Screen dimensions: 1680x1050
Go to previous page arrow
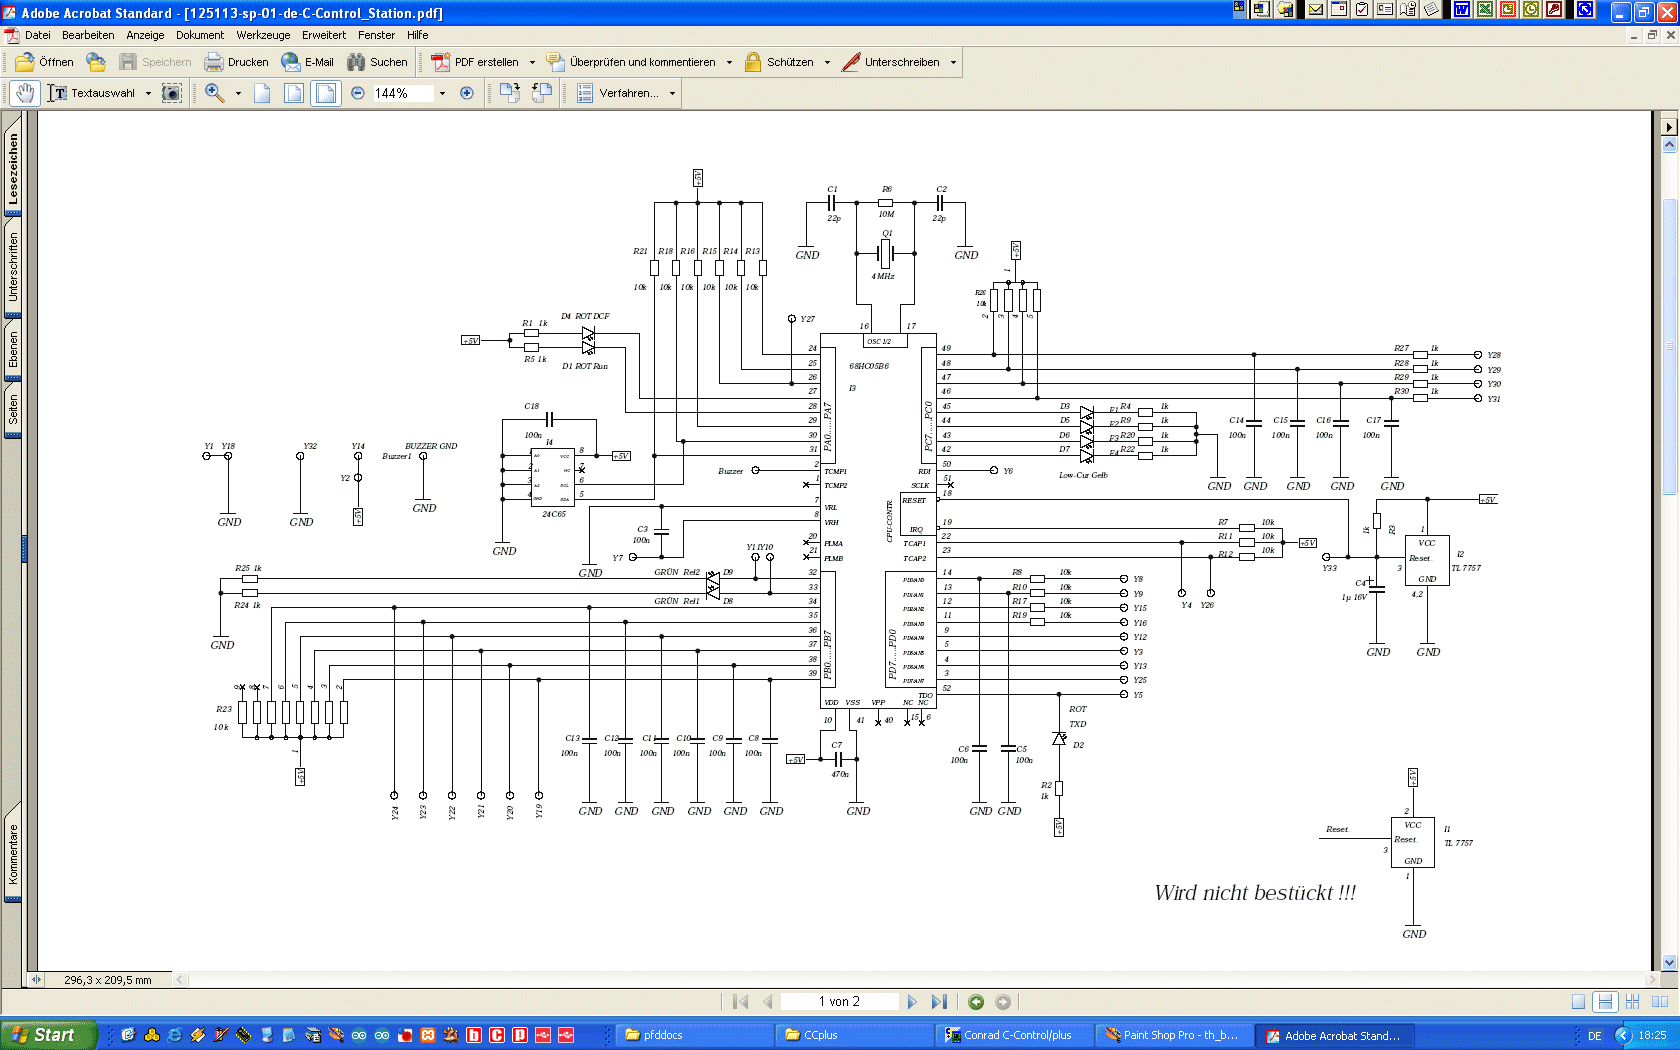pyautogui.click(x=767, y=1002)
